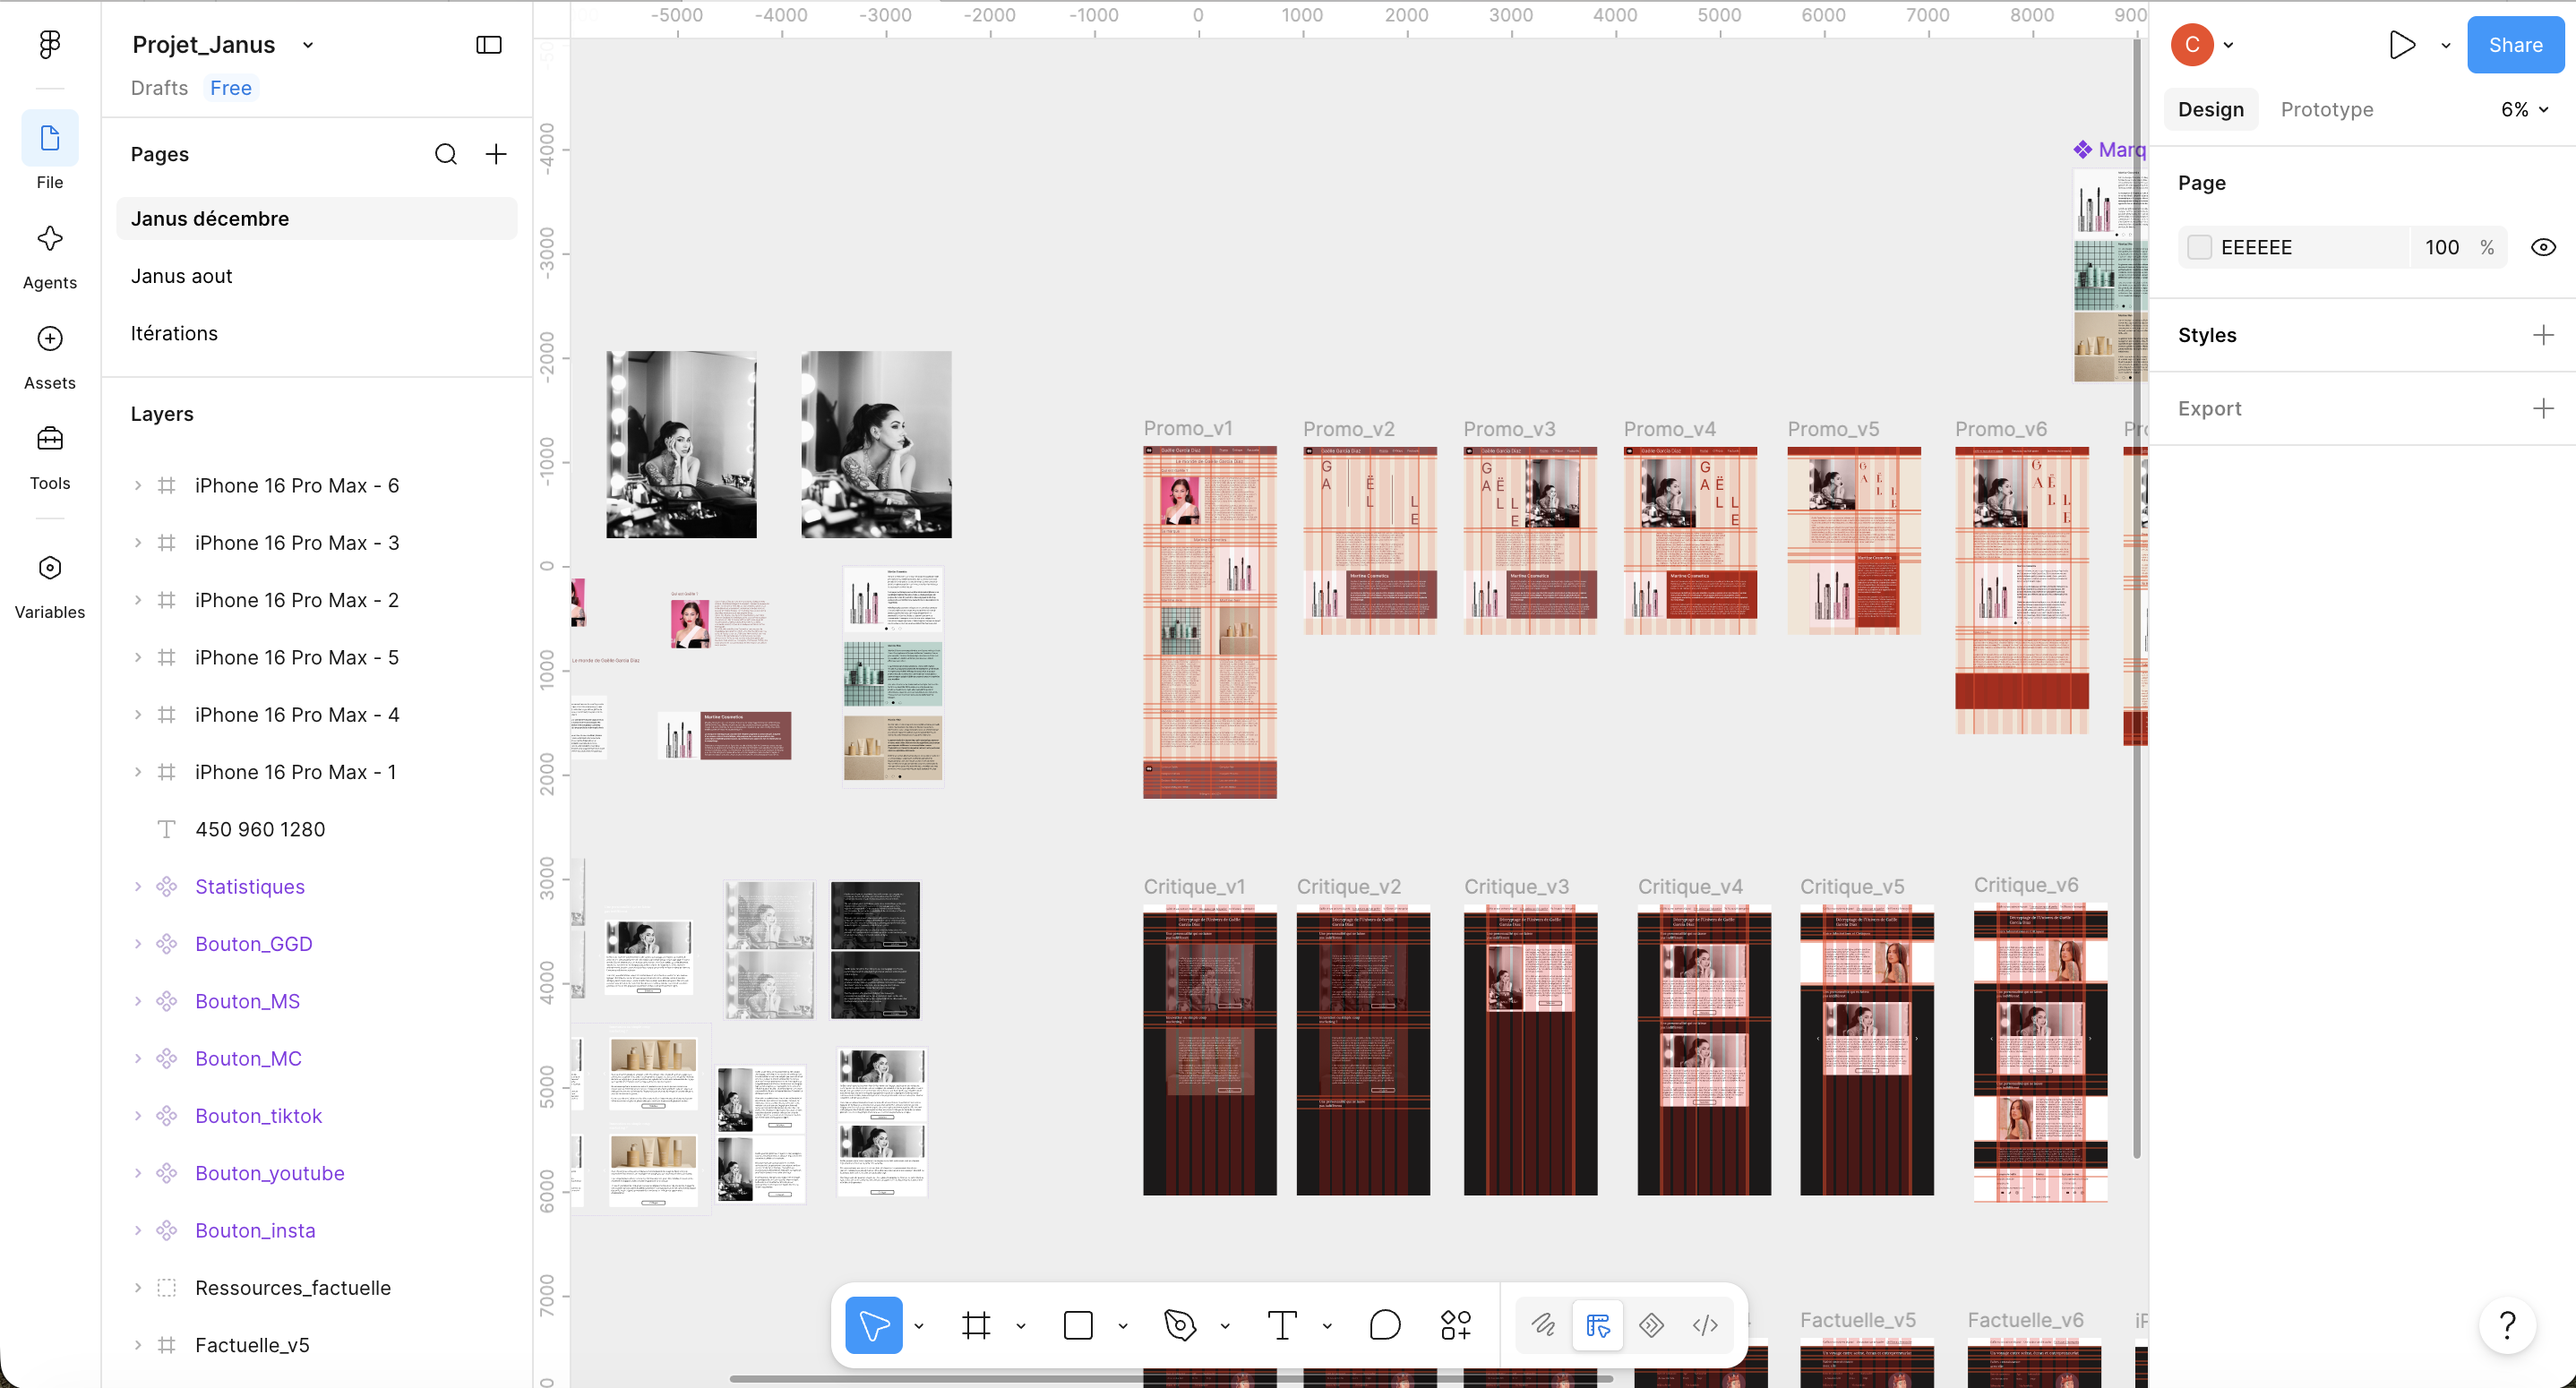Open the 6% zoom level dropdown
This screenshot has height=1388, width=2576.
click(2525, 109)
